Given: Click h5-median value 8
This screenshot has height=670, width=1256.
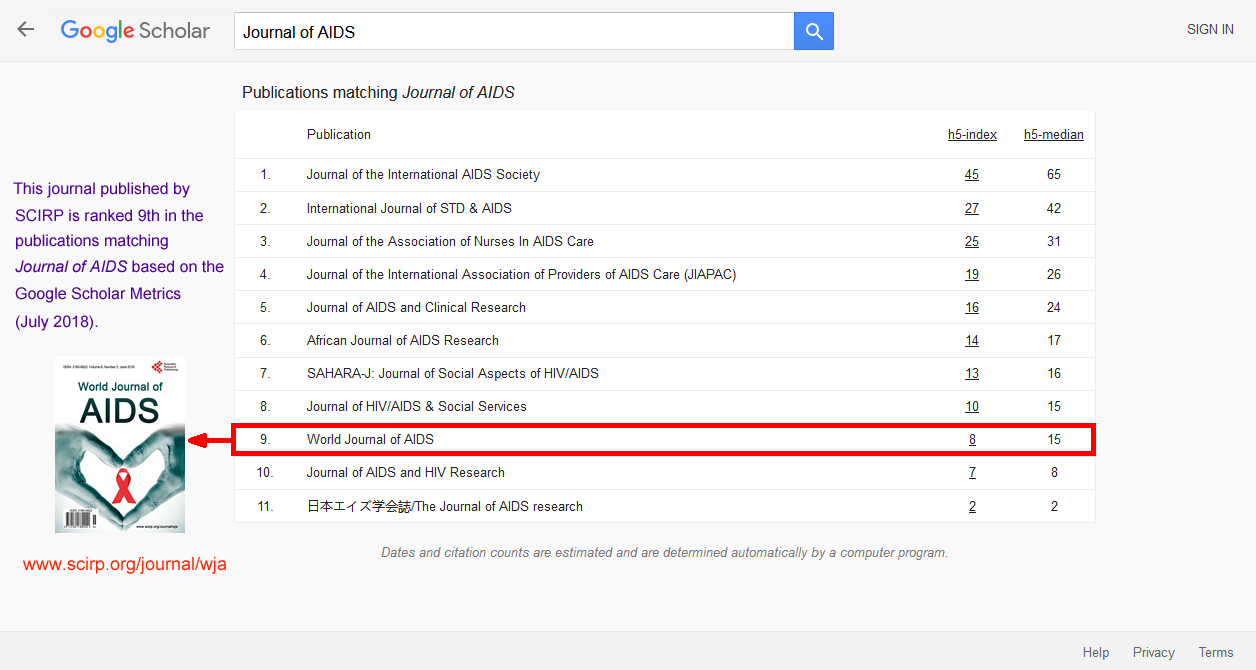Looking at the screenshot, I should point(1054,473).
